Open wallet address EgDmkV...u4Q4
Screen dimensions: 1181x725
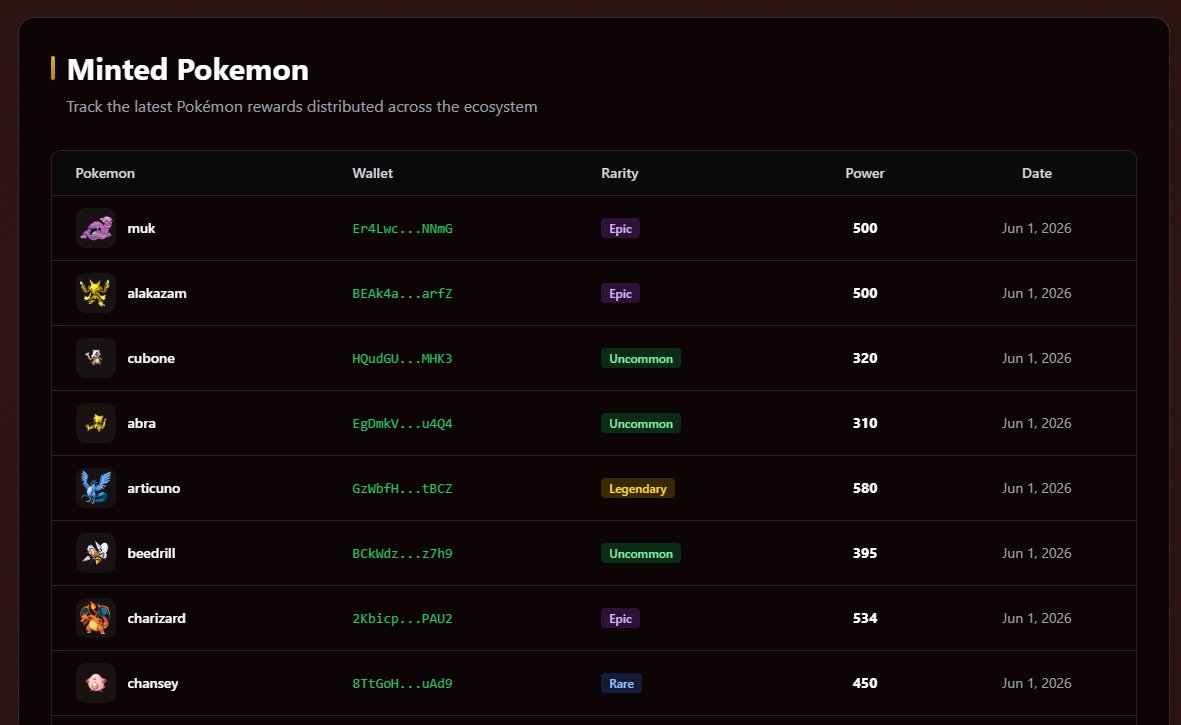(402, 424)
